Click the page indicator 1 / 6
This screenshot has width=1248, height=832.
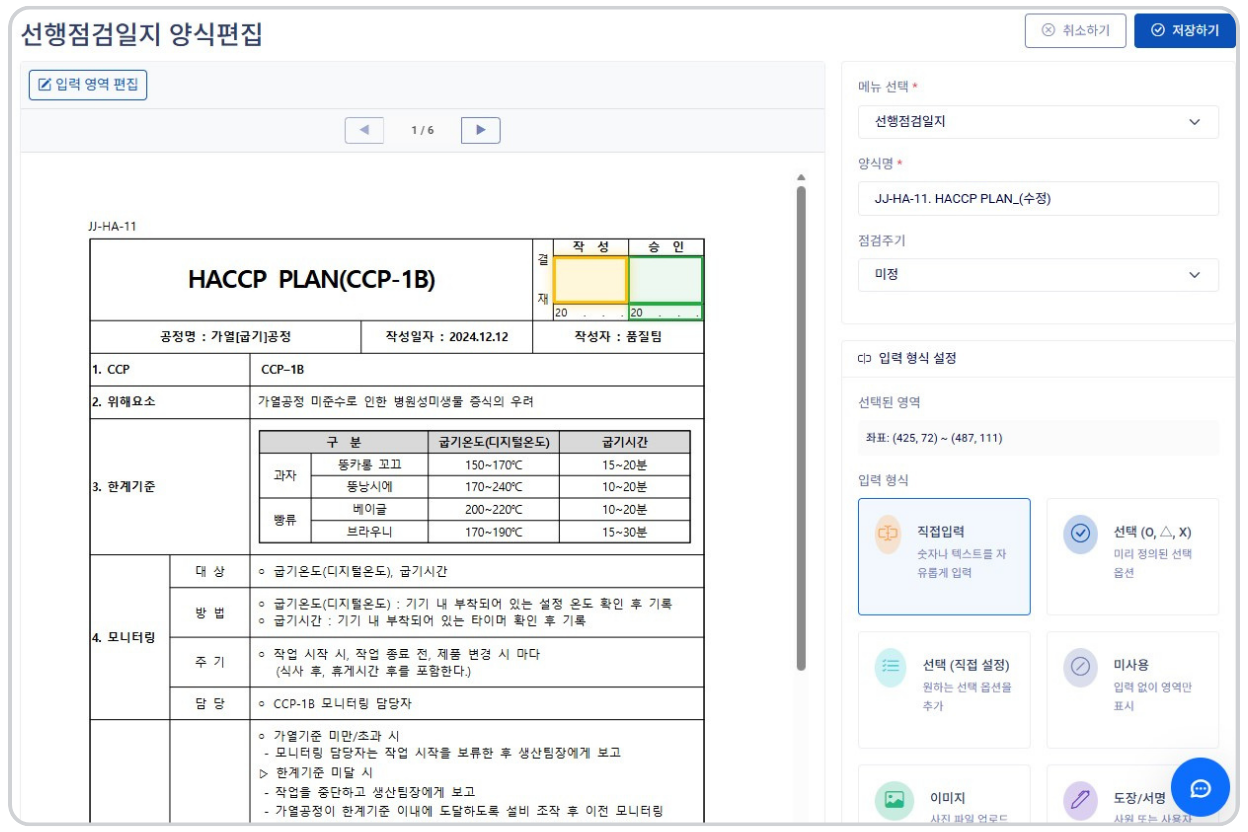click(422, 130)
